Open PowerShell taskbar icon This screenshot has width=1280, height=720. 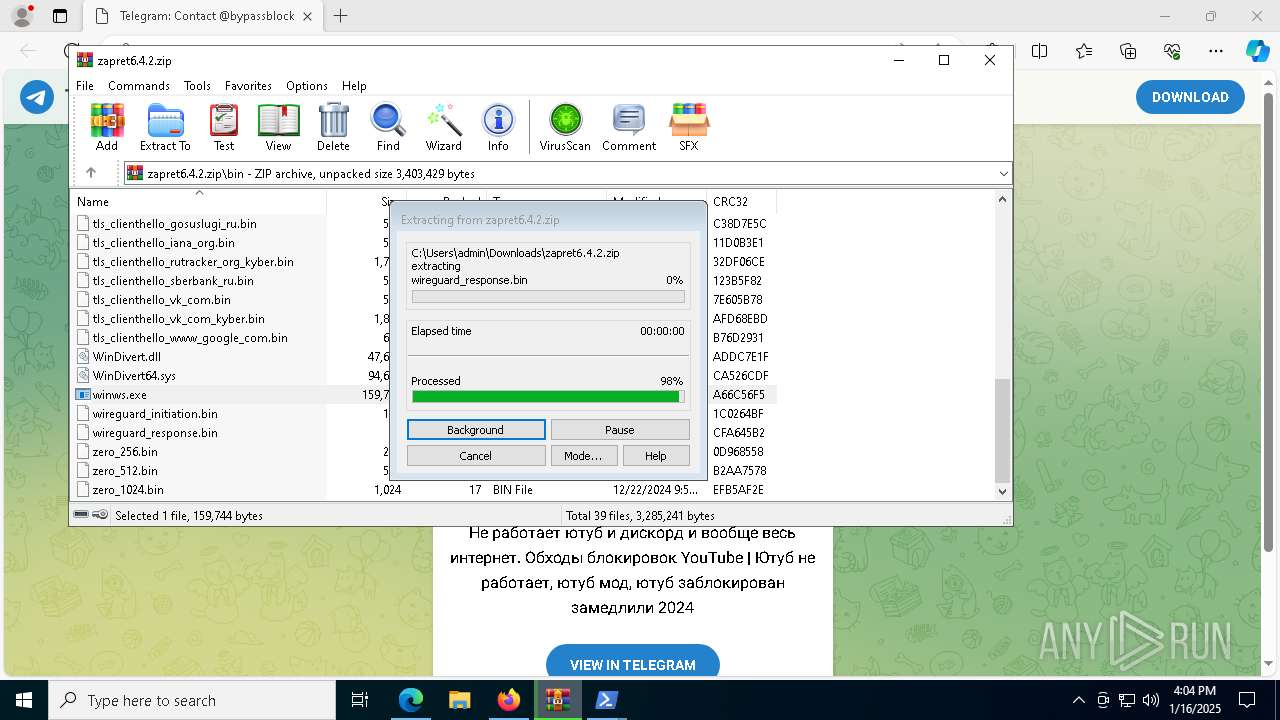pos(606,700)
